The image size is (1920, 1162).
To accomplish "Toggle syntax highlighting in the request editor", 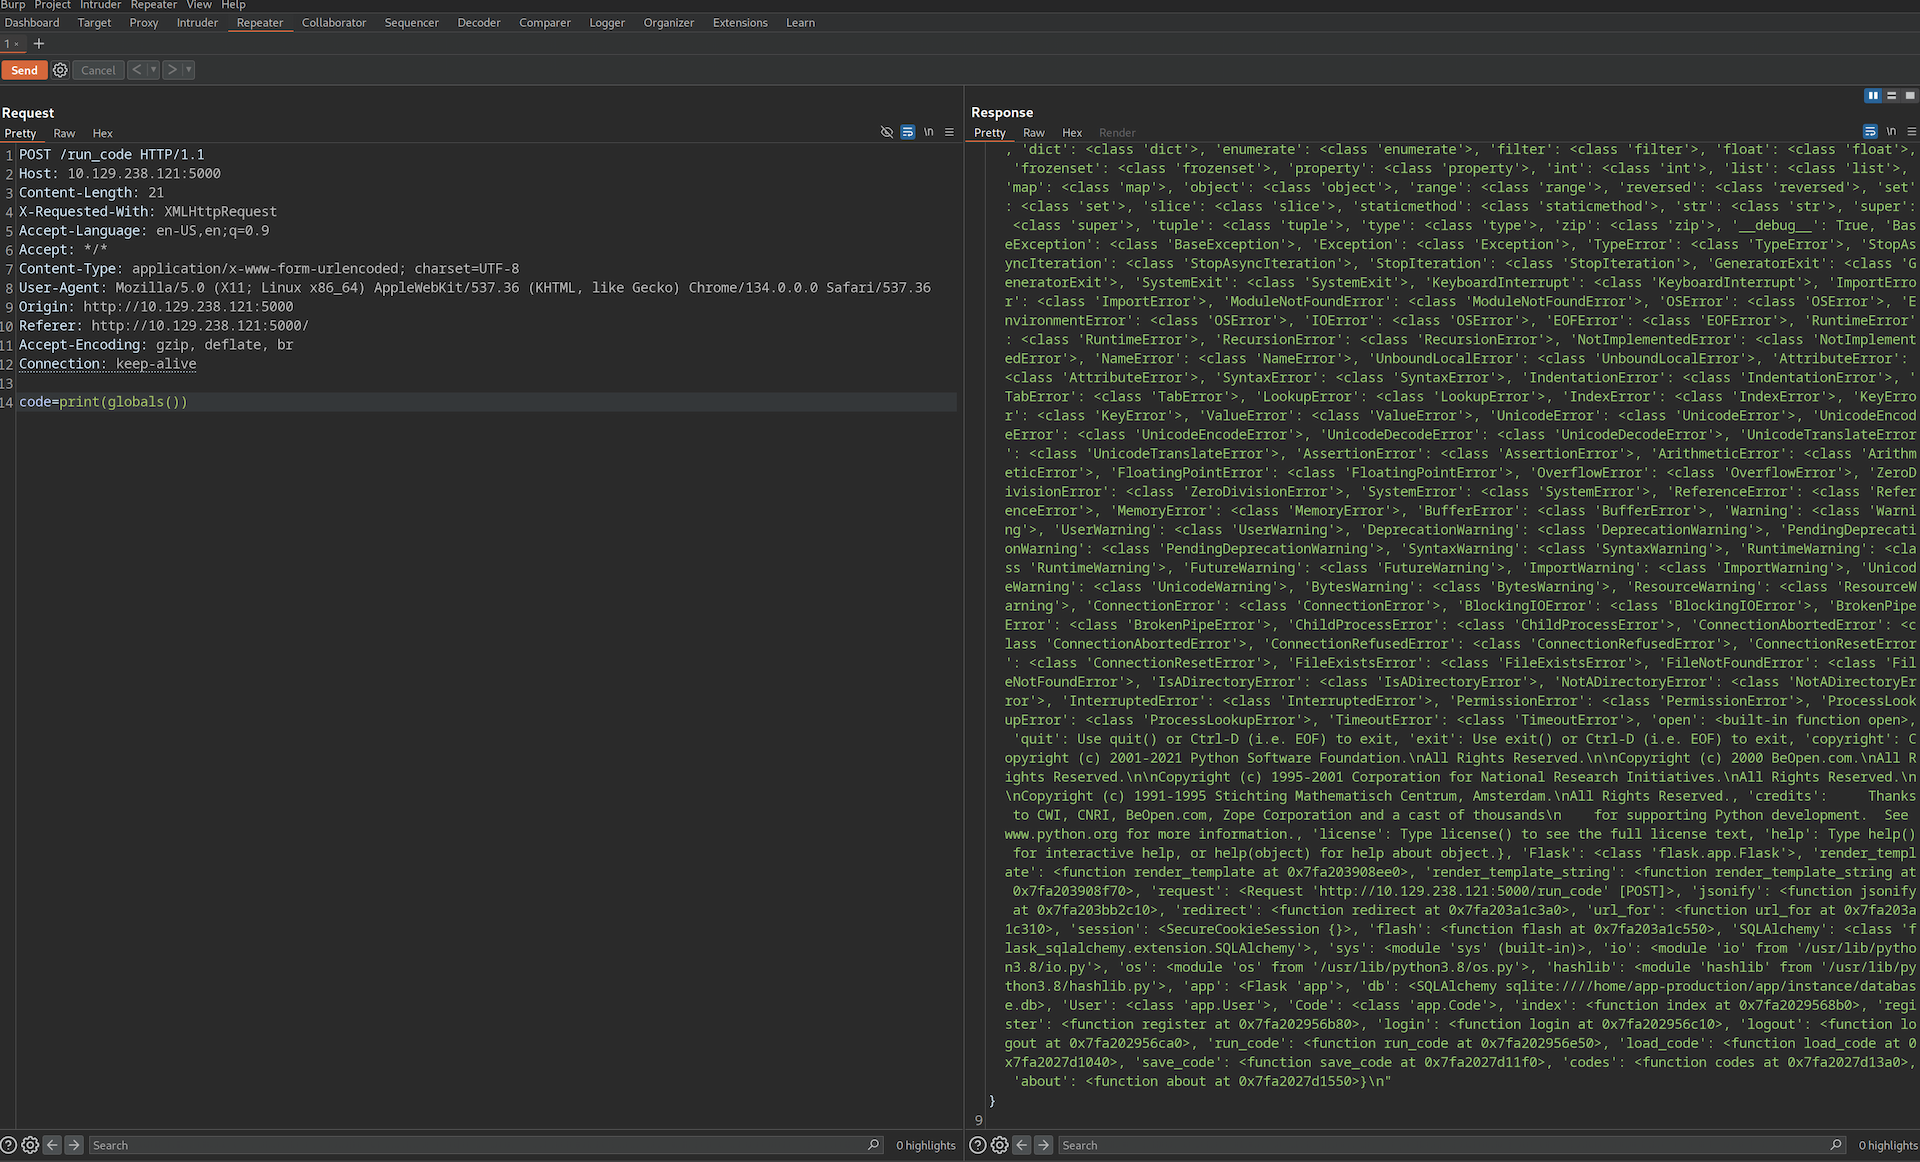I will point(908,131).
